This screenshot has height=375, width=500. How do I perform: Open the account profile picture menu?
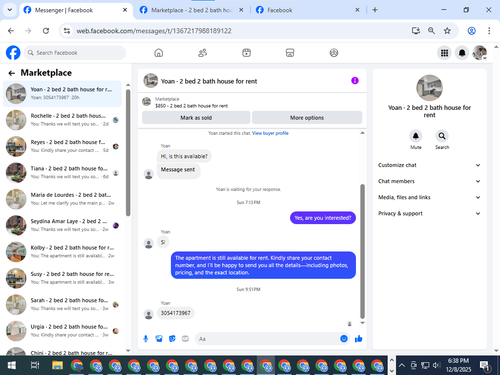tap(480, 53)
